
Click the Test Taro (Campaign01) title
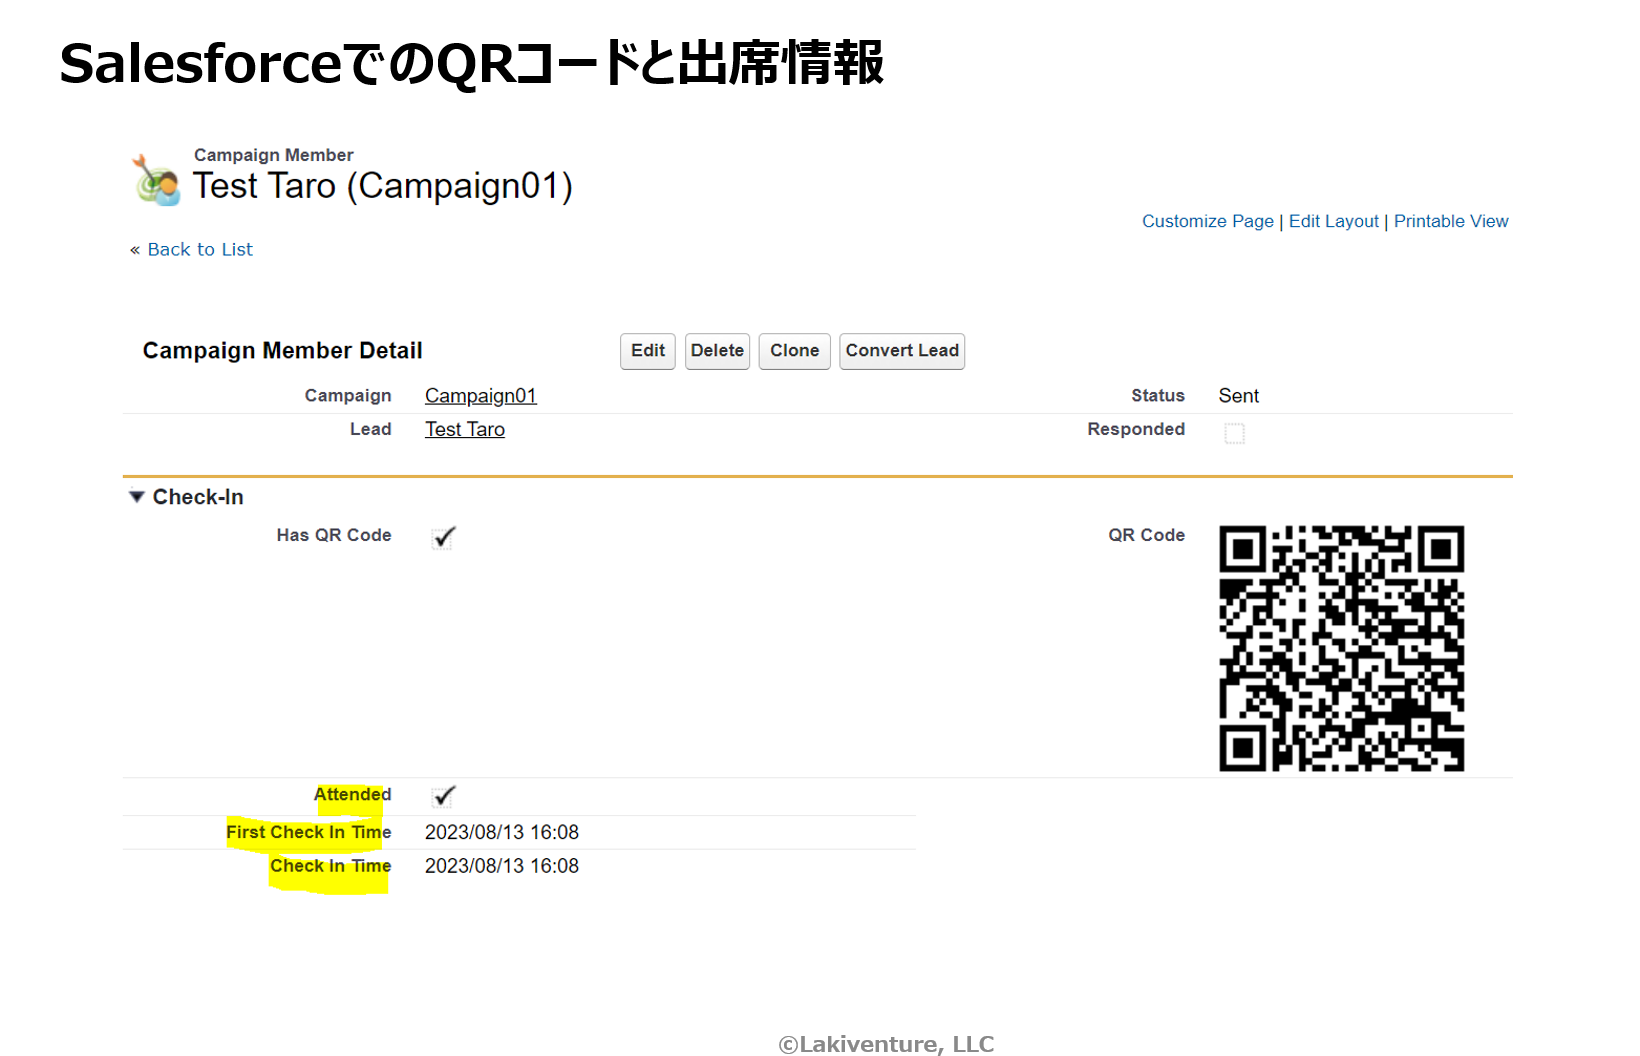coord(383,187)
